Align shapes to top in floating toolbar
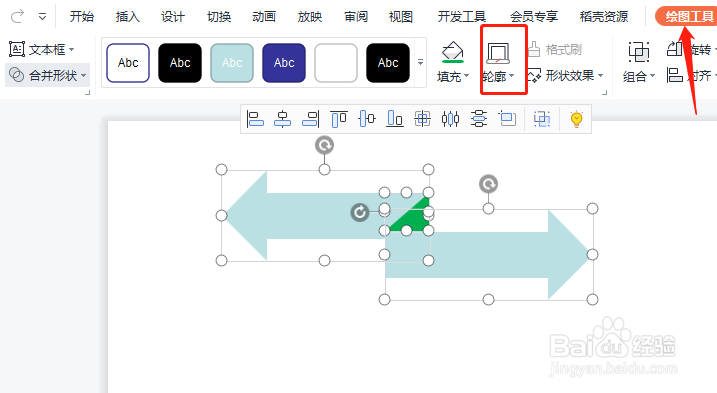 tap(339, 119)
